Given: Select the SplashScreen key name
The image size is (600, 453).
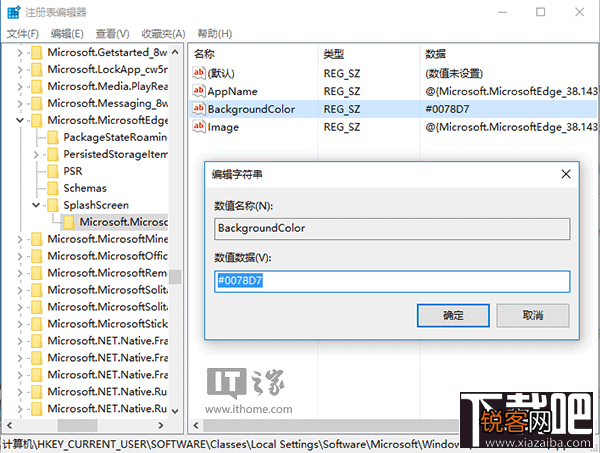Looking at the screenshot, I should 96,205.
